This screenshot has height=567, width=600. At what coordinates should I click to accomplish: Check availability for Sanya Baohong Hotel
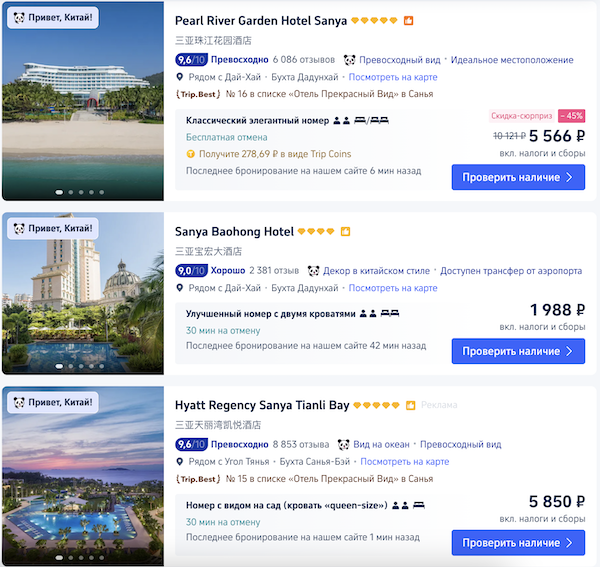coord(517,351)
